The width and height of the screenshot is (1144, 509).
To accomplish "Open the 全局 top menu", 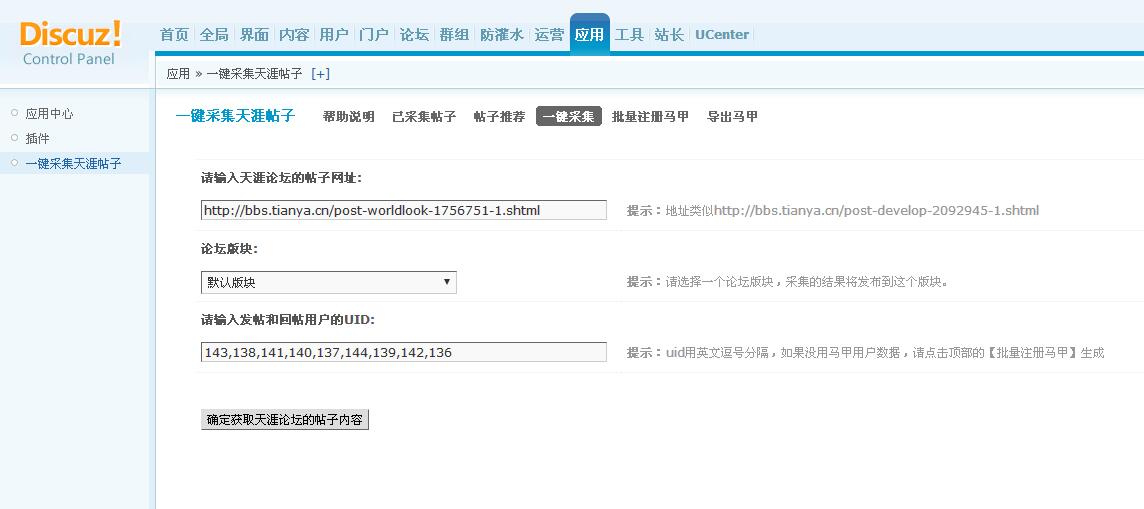I will pos(214,34).
